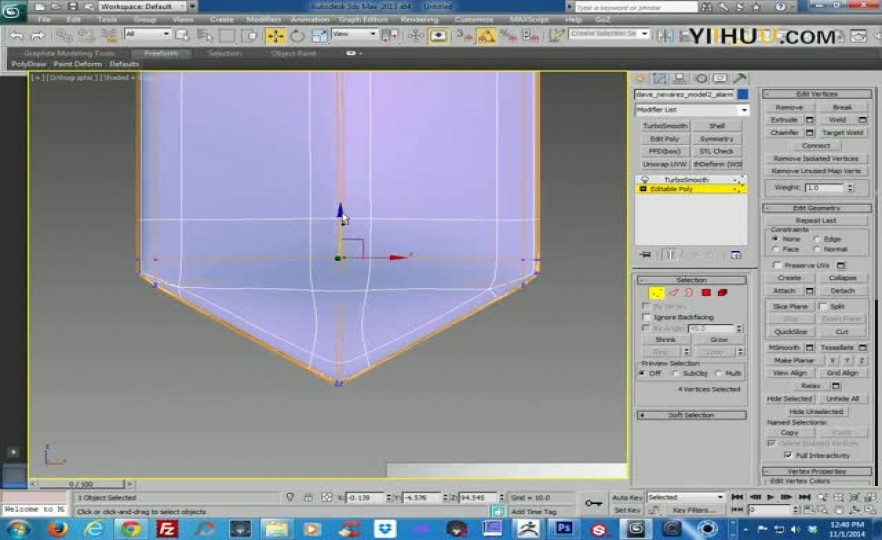This screenshot has width=882, height=540.
Task: Collapse the Edit Geometry rollout
Action: pyautogui.click(x=817, y=208)
